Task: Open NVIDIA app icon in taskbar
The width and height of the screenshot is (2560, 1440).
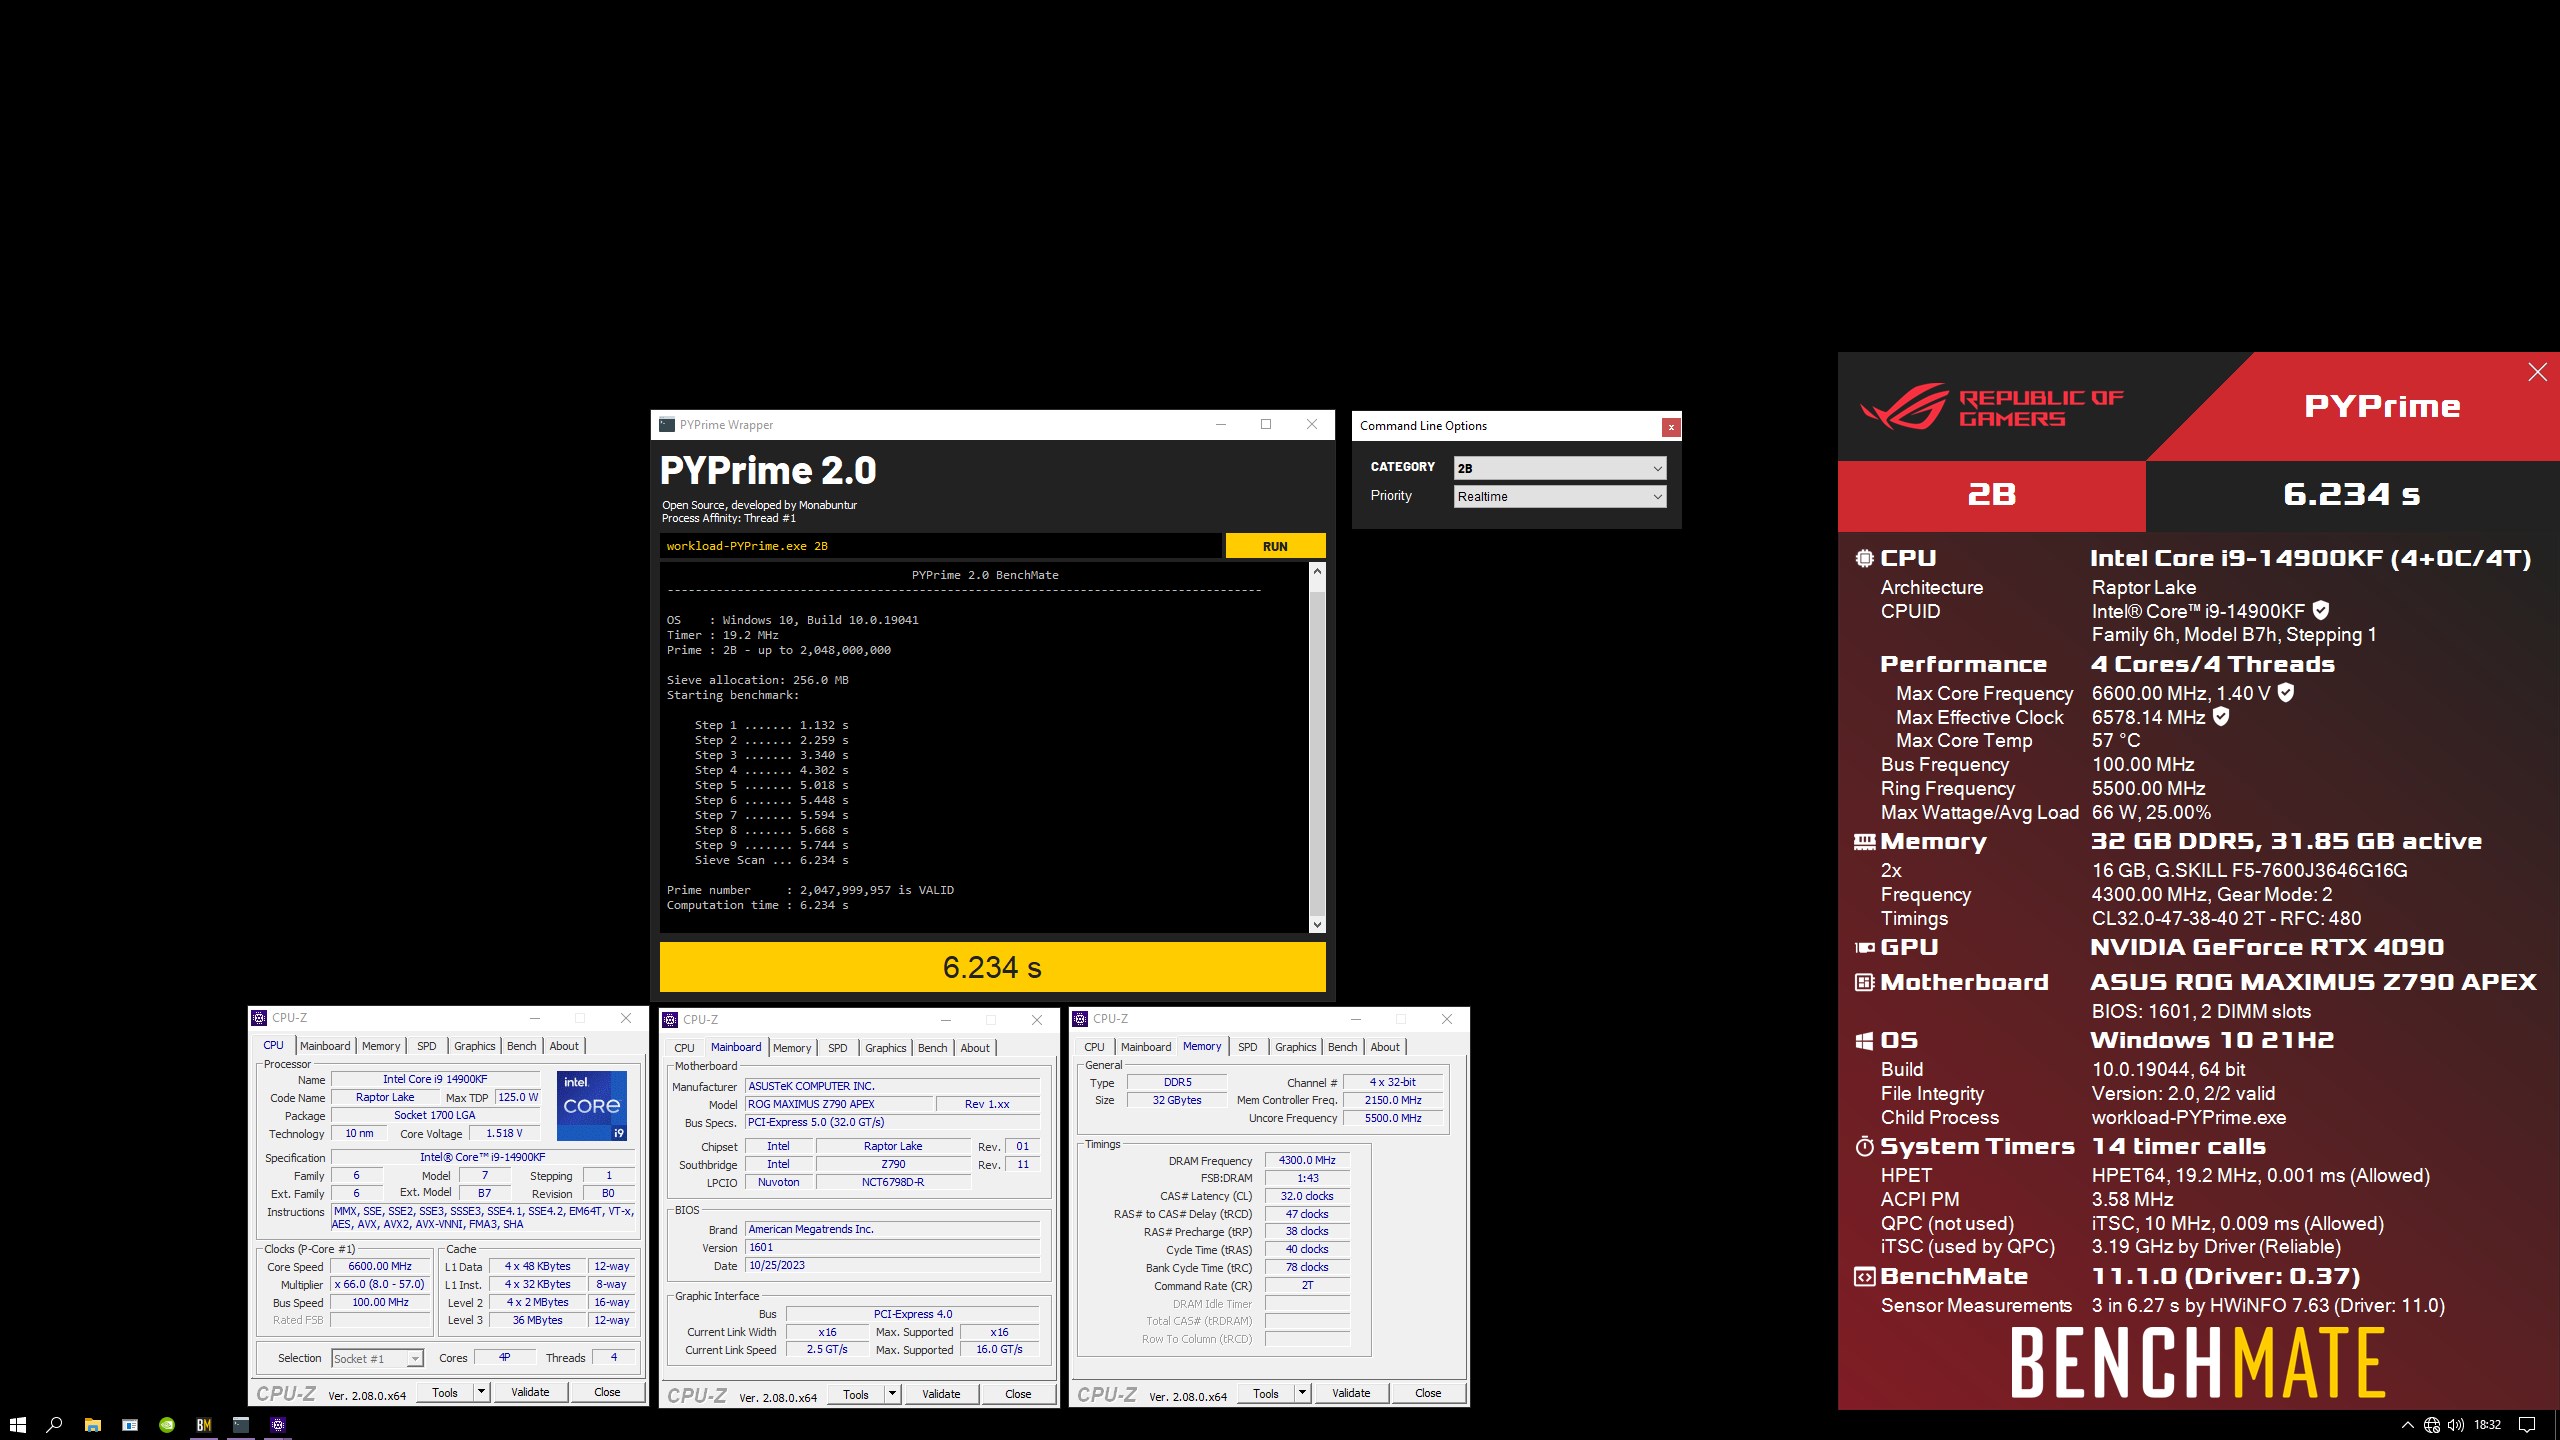Action: tap(167, 1424)
